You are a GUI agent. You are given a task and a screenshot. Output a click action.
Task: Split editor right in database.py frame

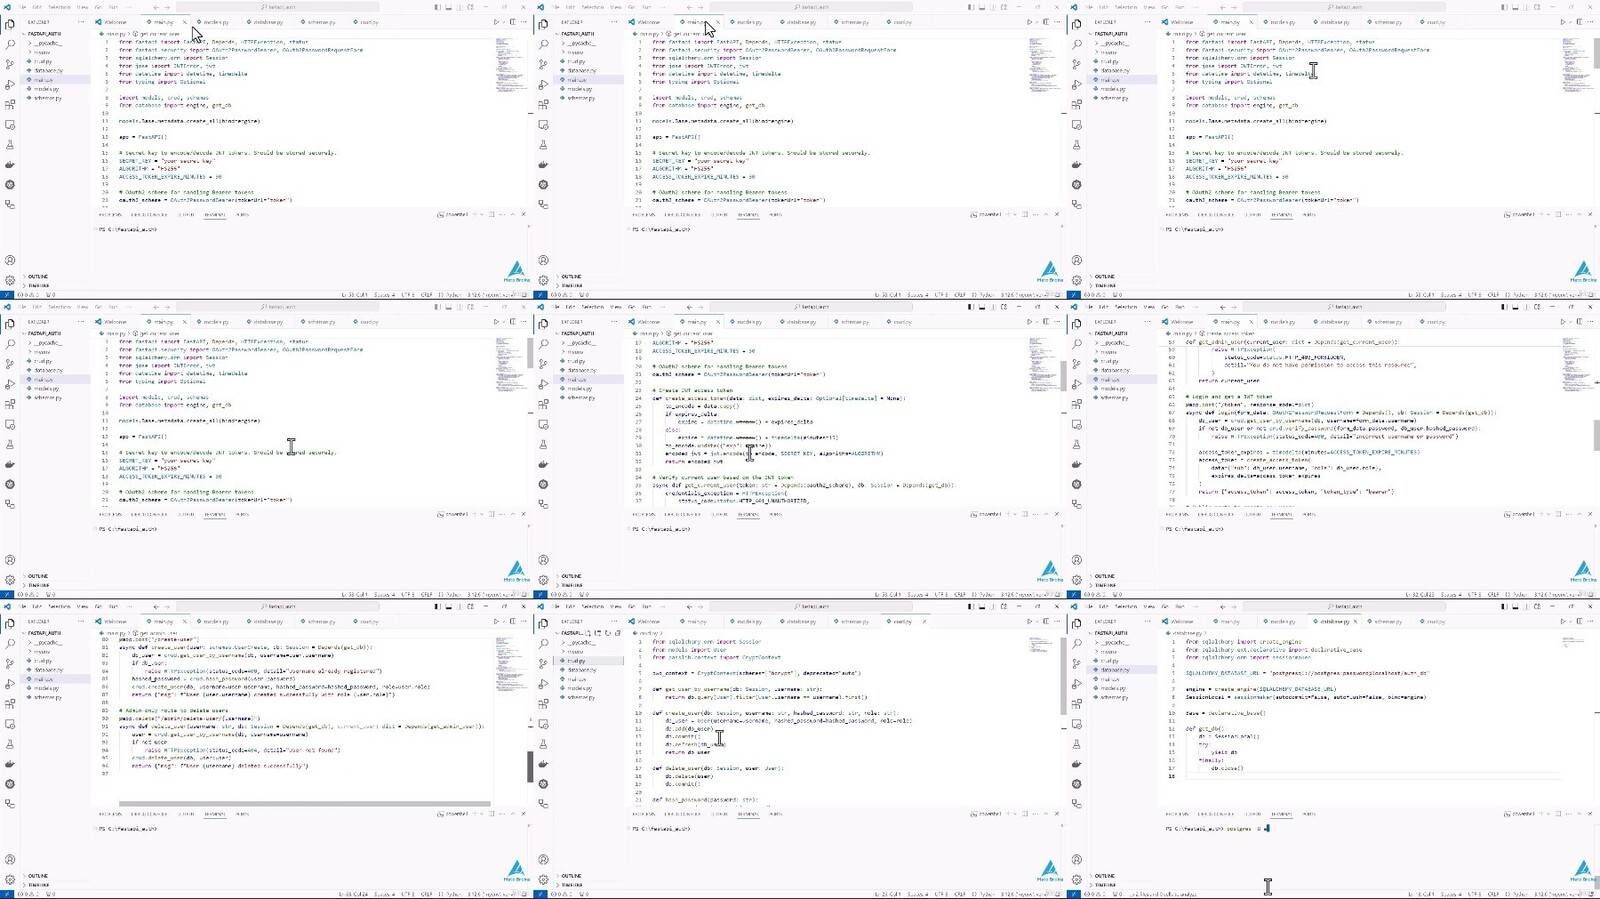(x=1579, y=621)
